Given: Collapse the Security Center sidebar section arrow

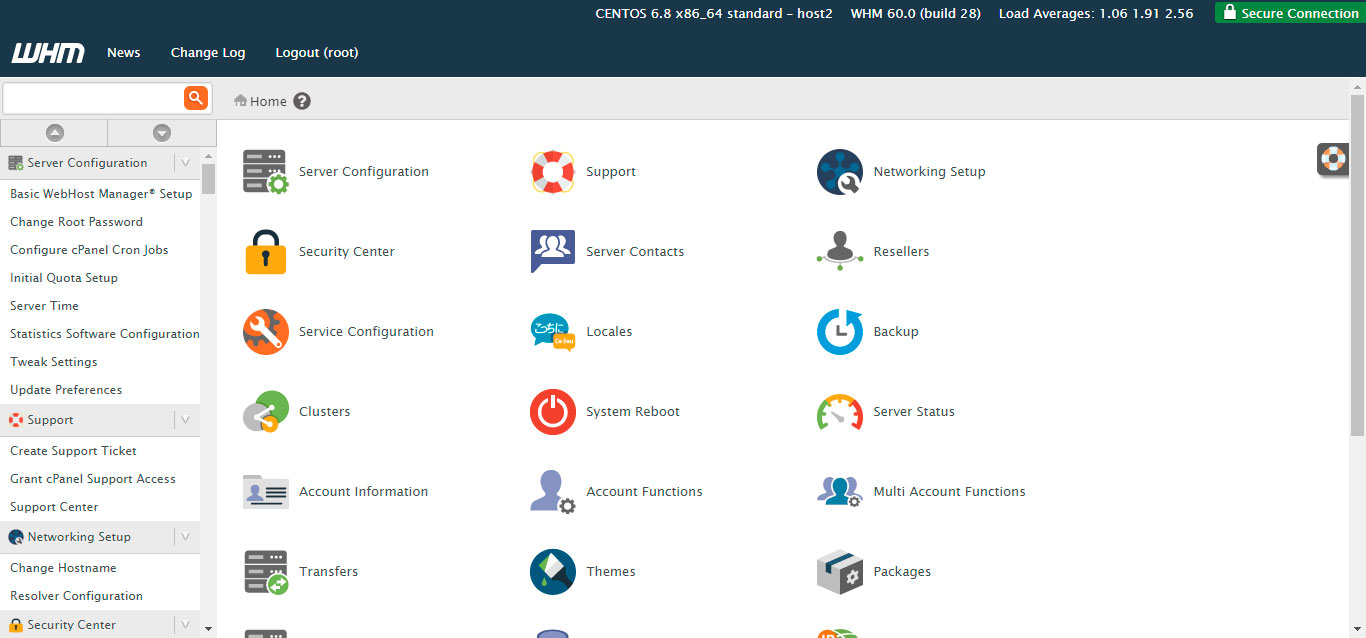Looking at the screenshot, I should tap(185, 625).
